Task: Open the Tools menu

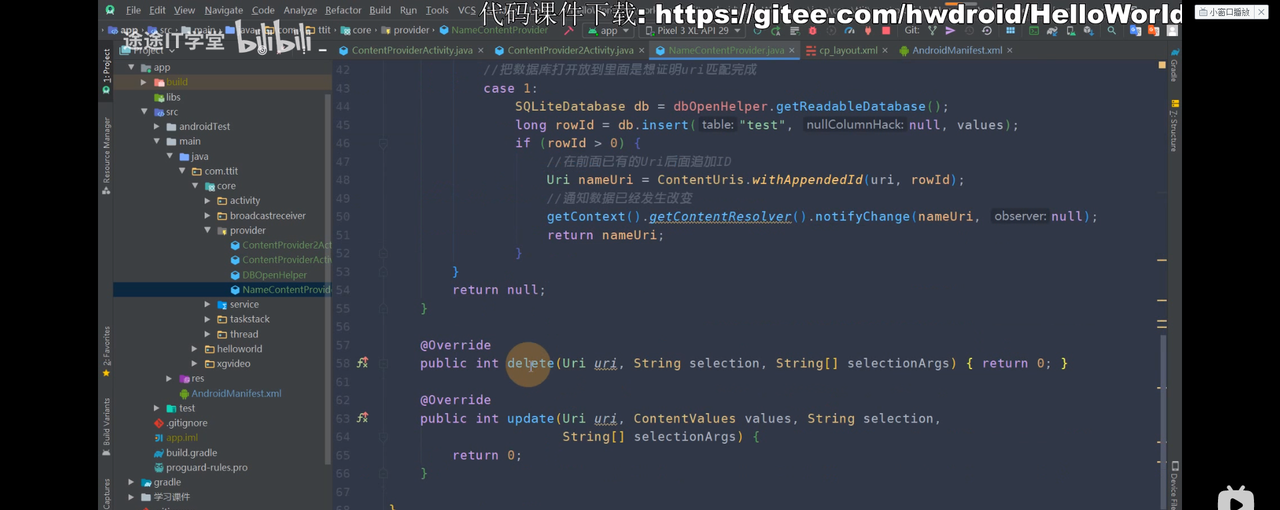Action: point(437,10)
